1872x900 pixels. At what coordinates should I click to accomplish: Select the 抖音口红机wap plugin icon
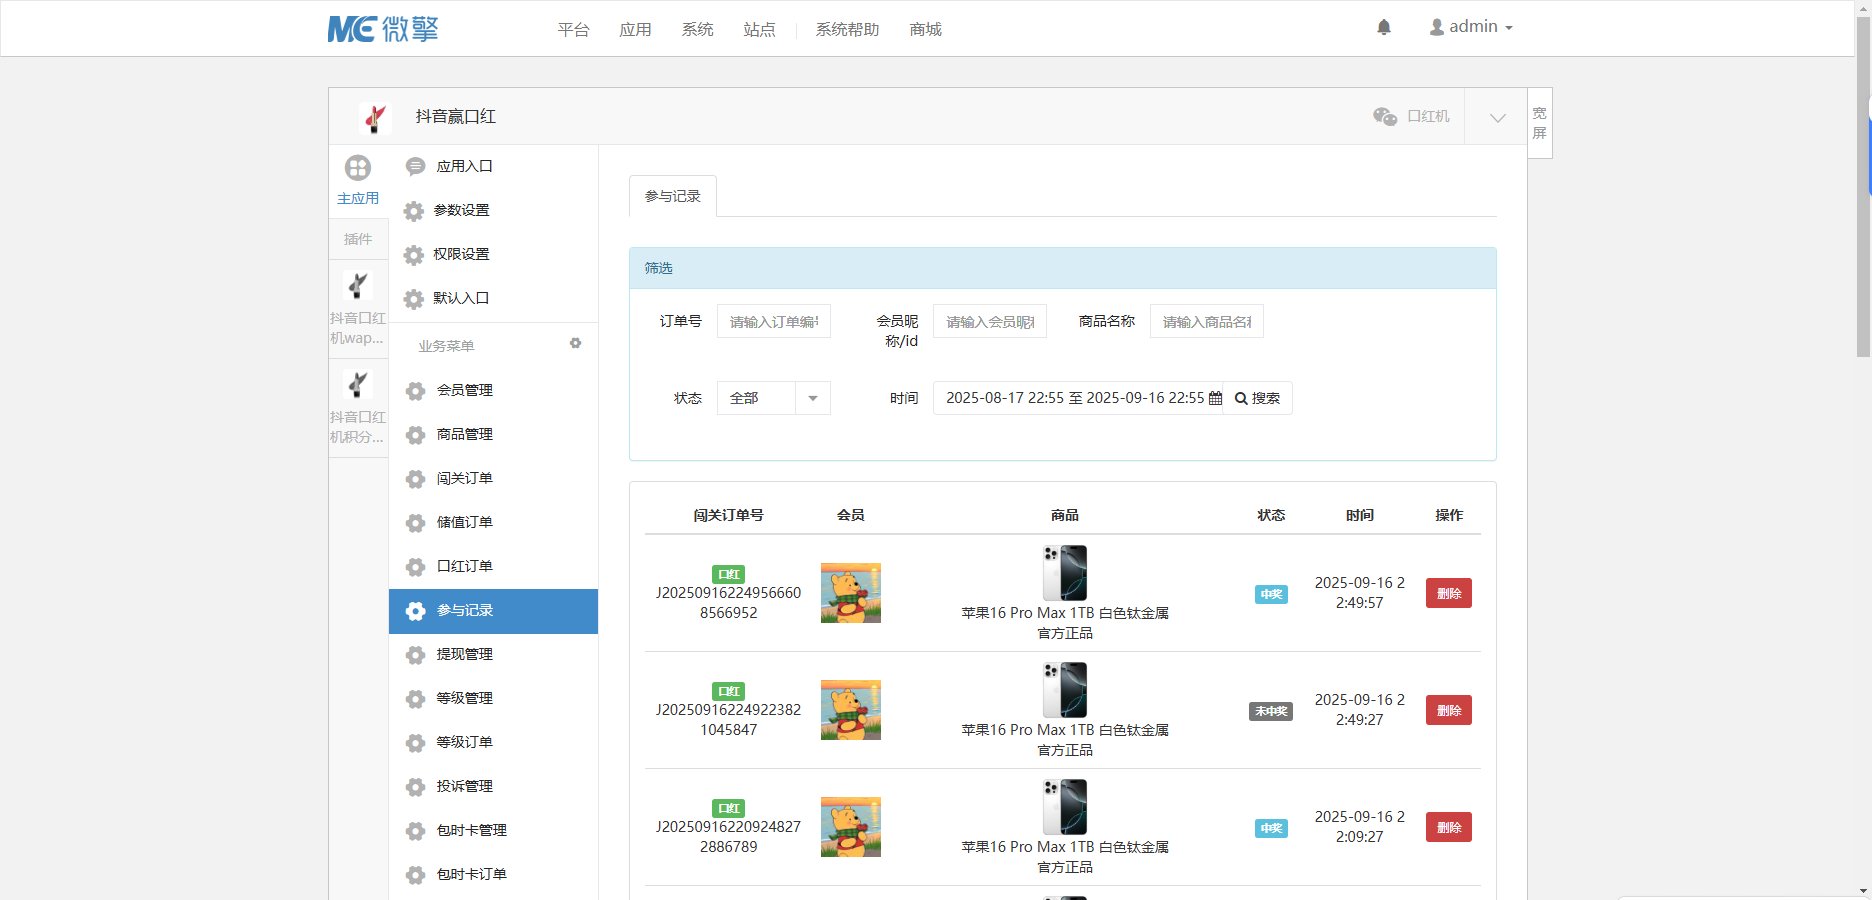[x=358, y=285]
